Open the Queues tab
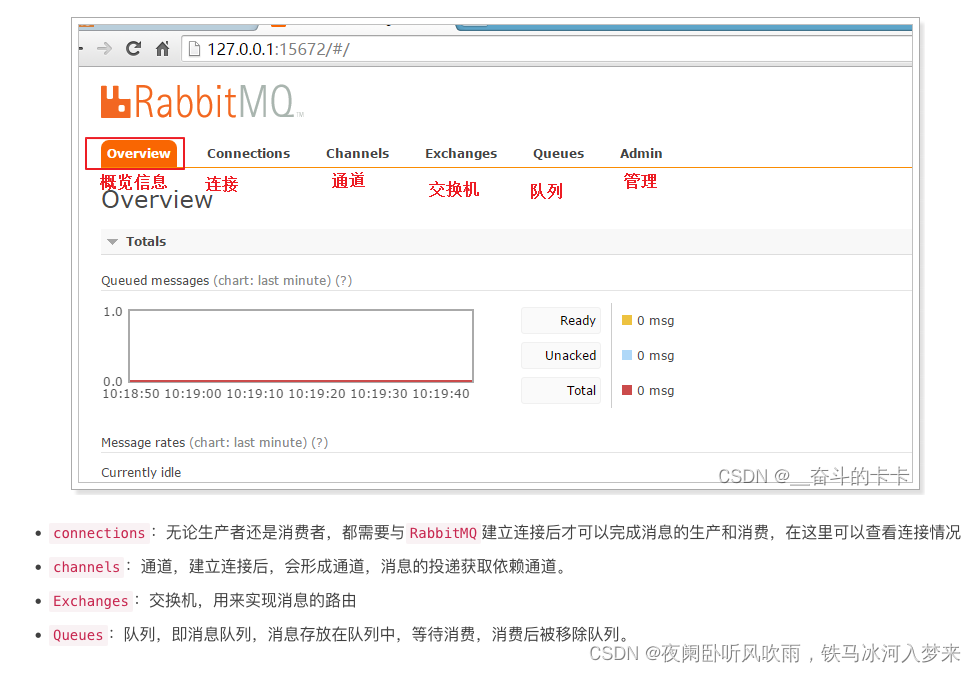Screen dimensions: 976x673 [558, 153]
